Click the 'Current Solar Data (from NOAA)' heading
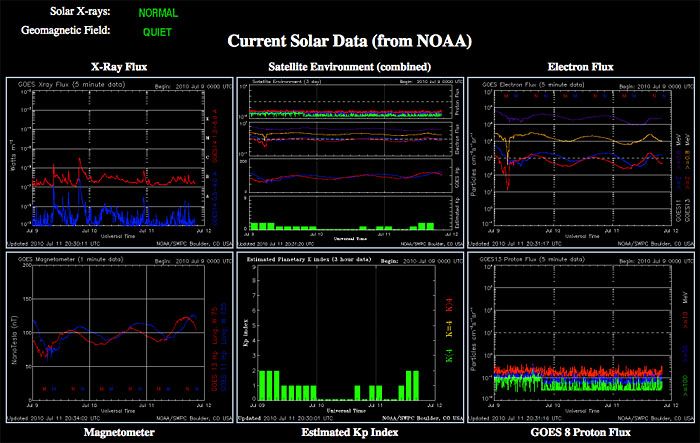The width and height of the screenshot is (700, 443). pyautogui.click(x=349, y=42)
